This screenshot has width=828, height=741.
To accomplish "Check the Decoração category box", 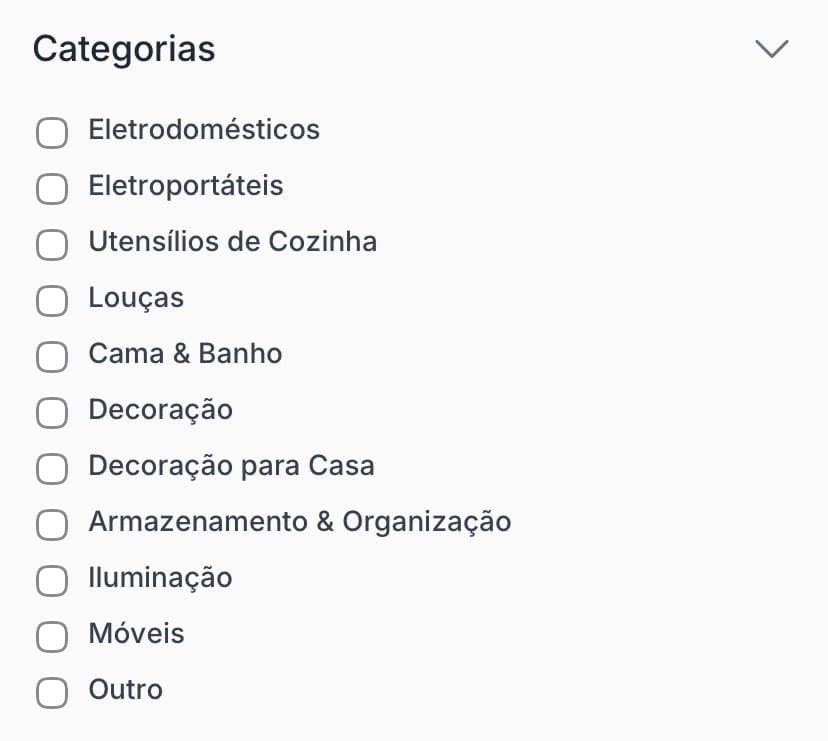I will 52,412.
